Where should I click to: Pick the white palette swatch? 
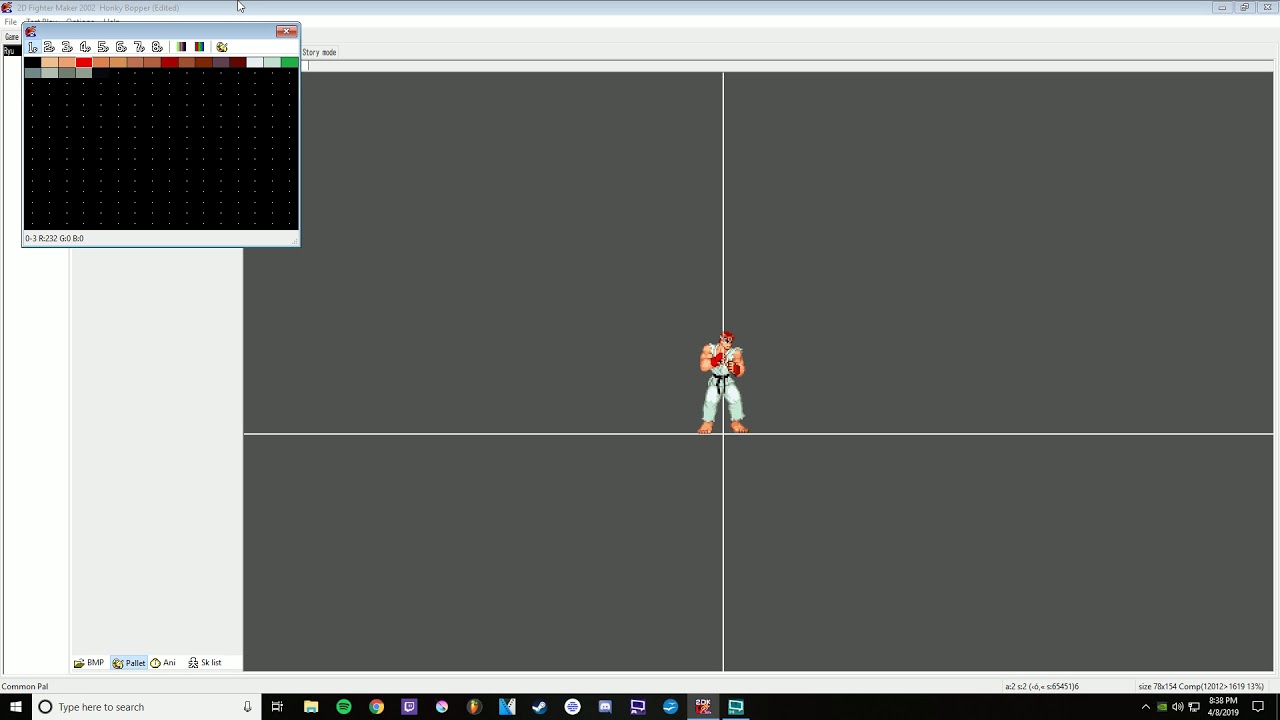tap(255, 63)
